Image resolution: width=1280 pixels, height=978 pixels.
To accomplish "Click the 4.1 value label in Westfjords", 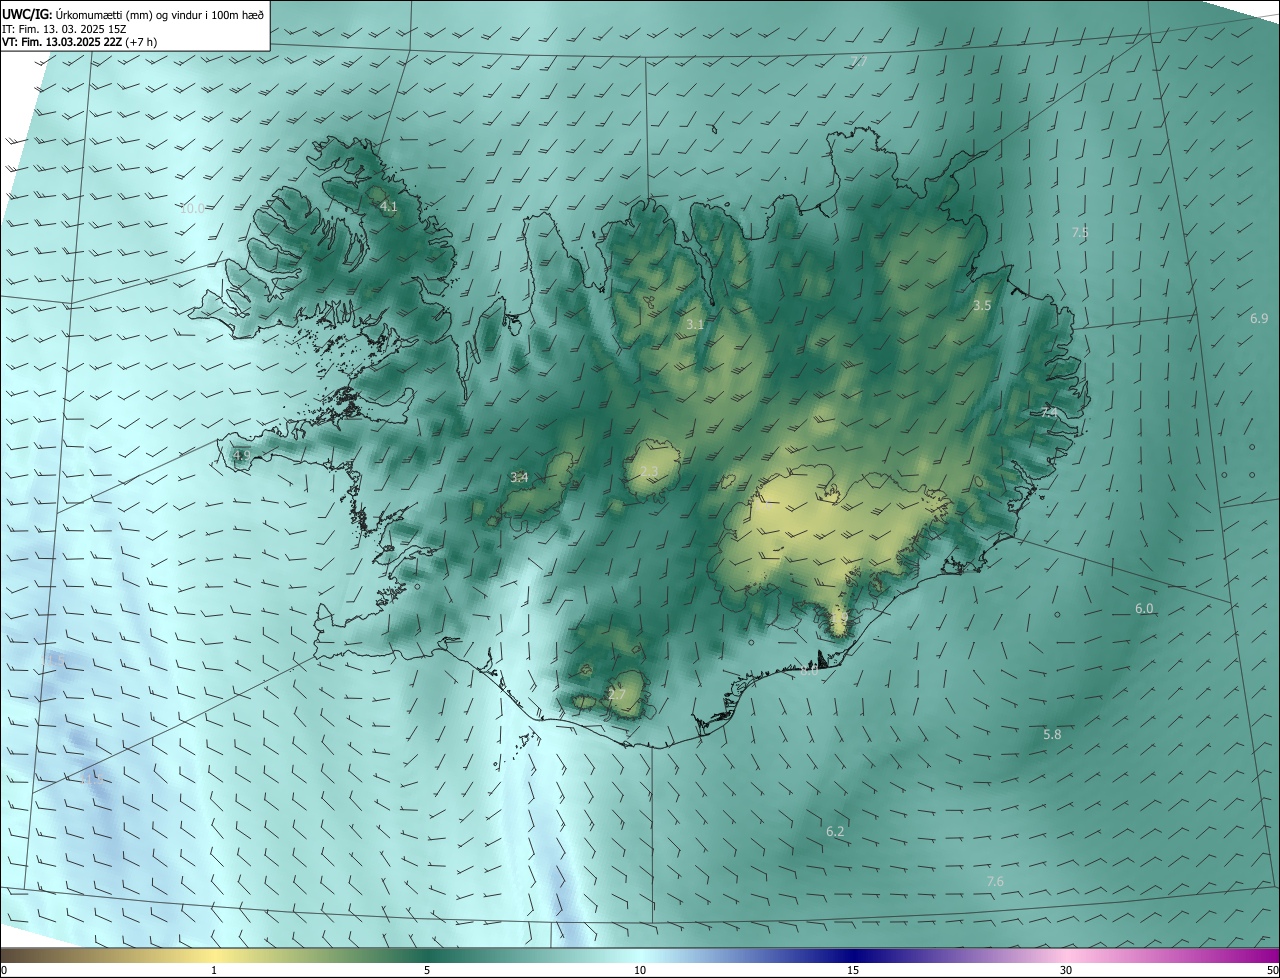I will click(x=389, y=207).
